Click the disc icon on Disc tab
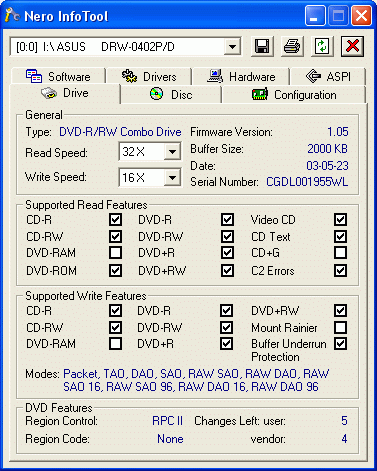 click(157, 94)
